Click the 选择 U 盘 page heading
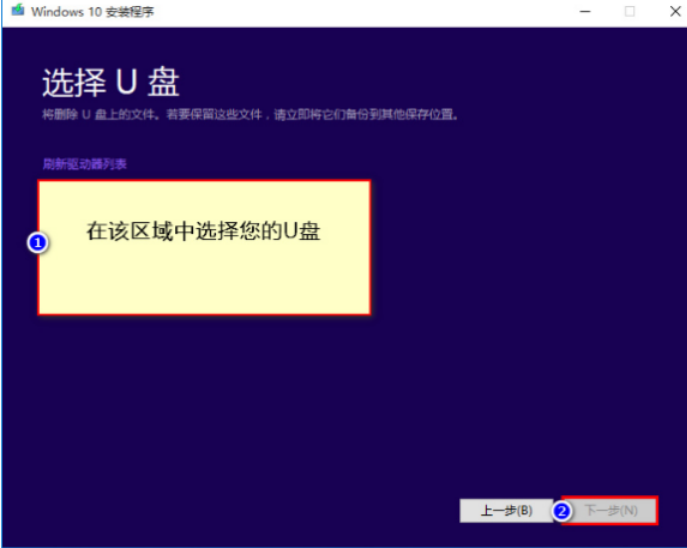 [110, 82]
